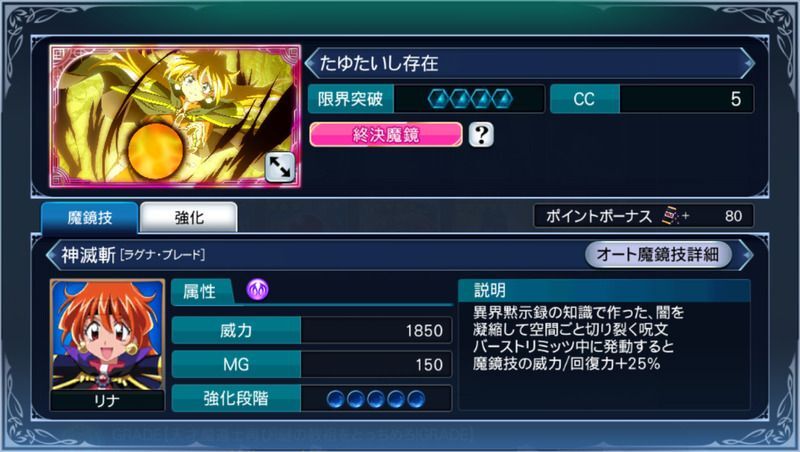Open the オート魔鏡技詳細 button
The width and height of the screenshot is (800, 452).
click(x=658, y=254)
